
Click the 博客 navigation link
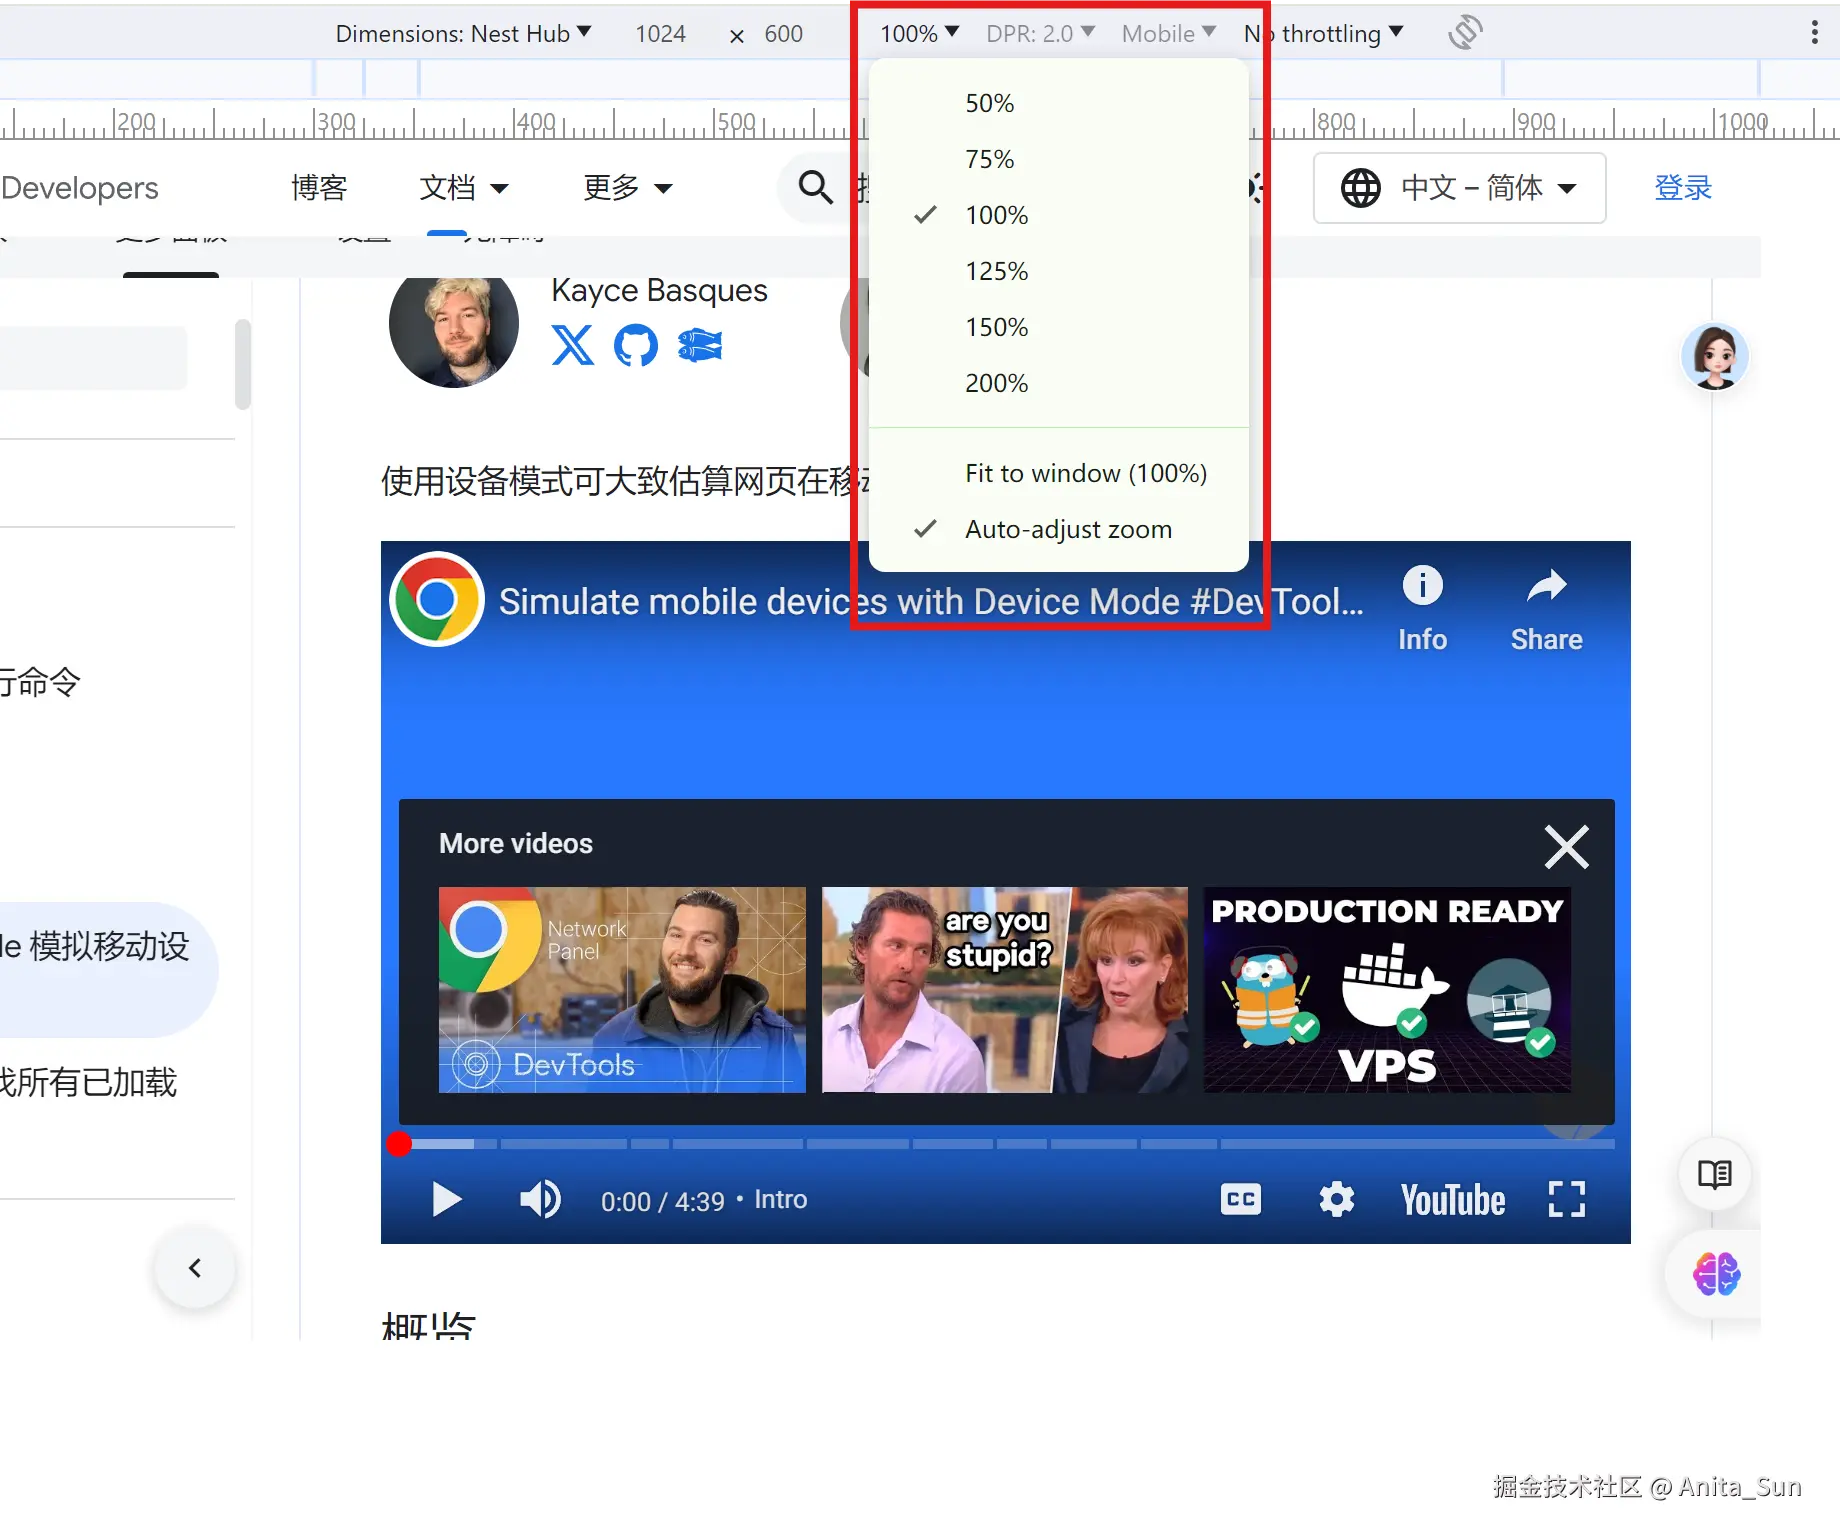pos(319,187)
